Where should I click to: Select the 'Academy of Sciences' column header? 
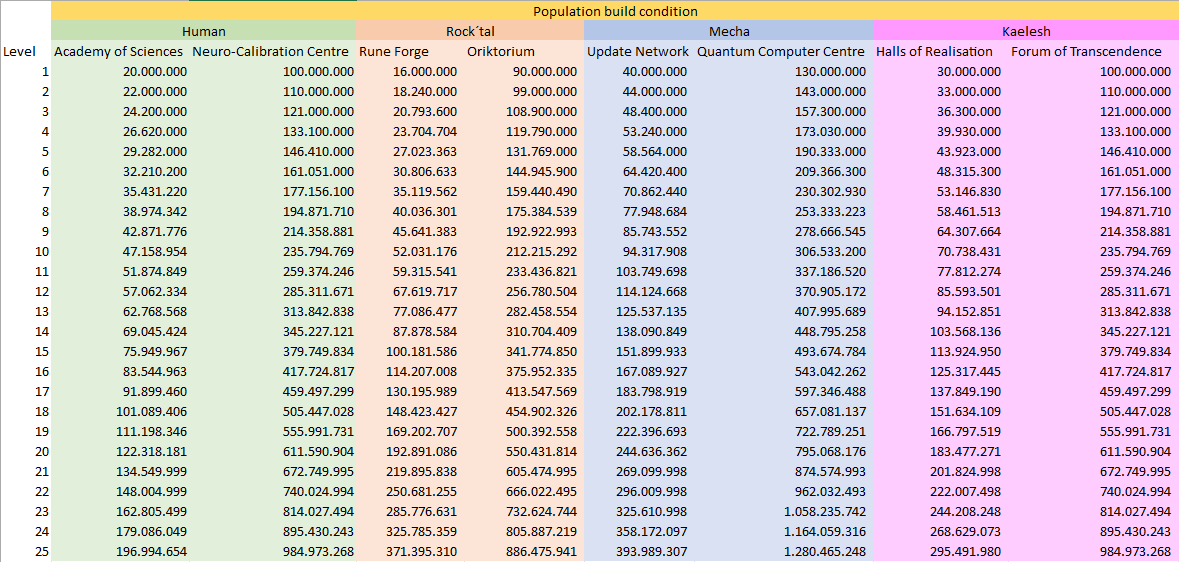pyautogui.click(x=119, y=51)
